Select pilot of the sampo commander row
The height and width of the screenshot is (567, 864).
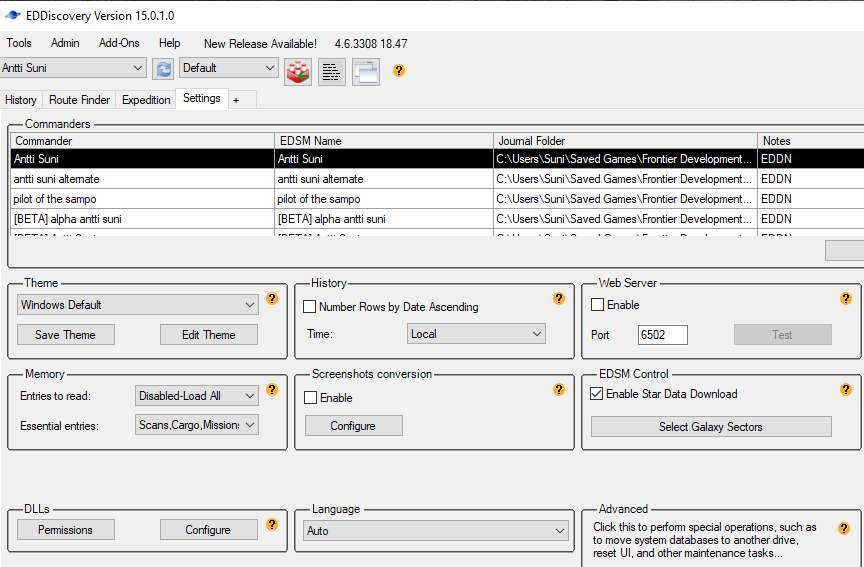(x=437, y=198)
